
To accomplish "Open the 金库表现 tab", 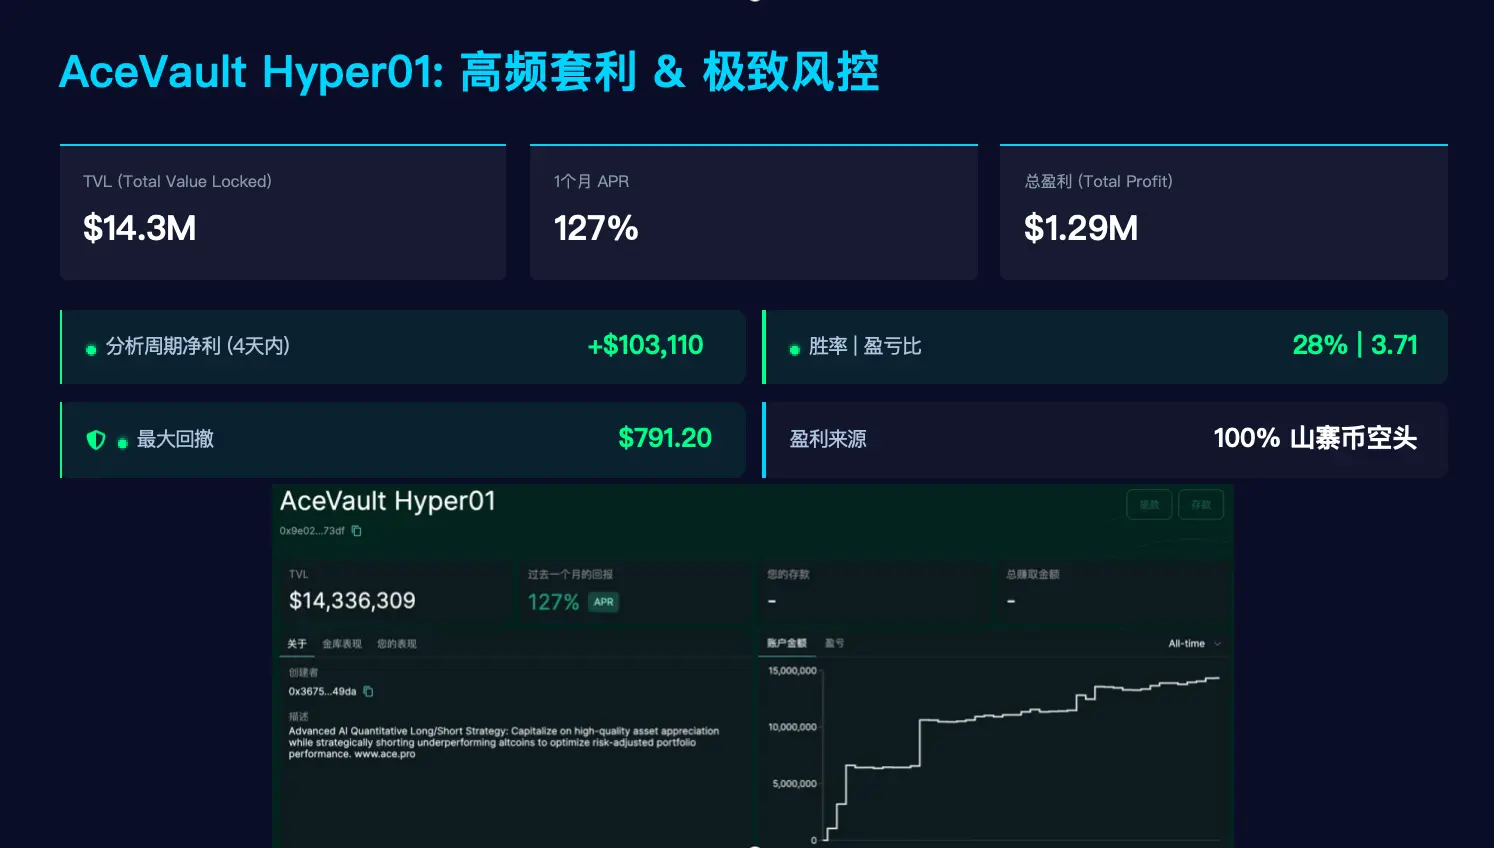I will point(342,644).
